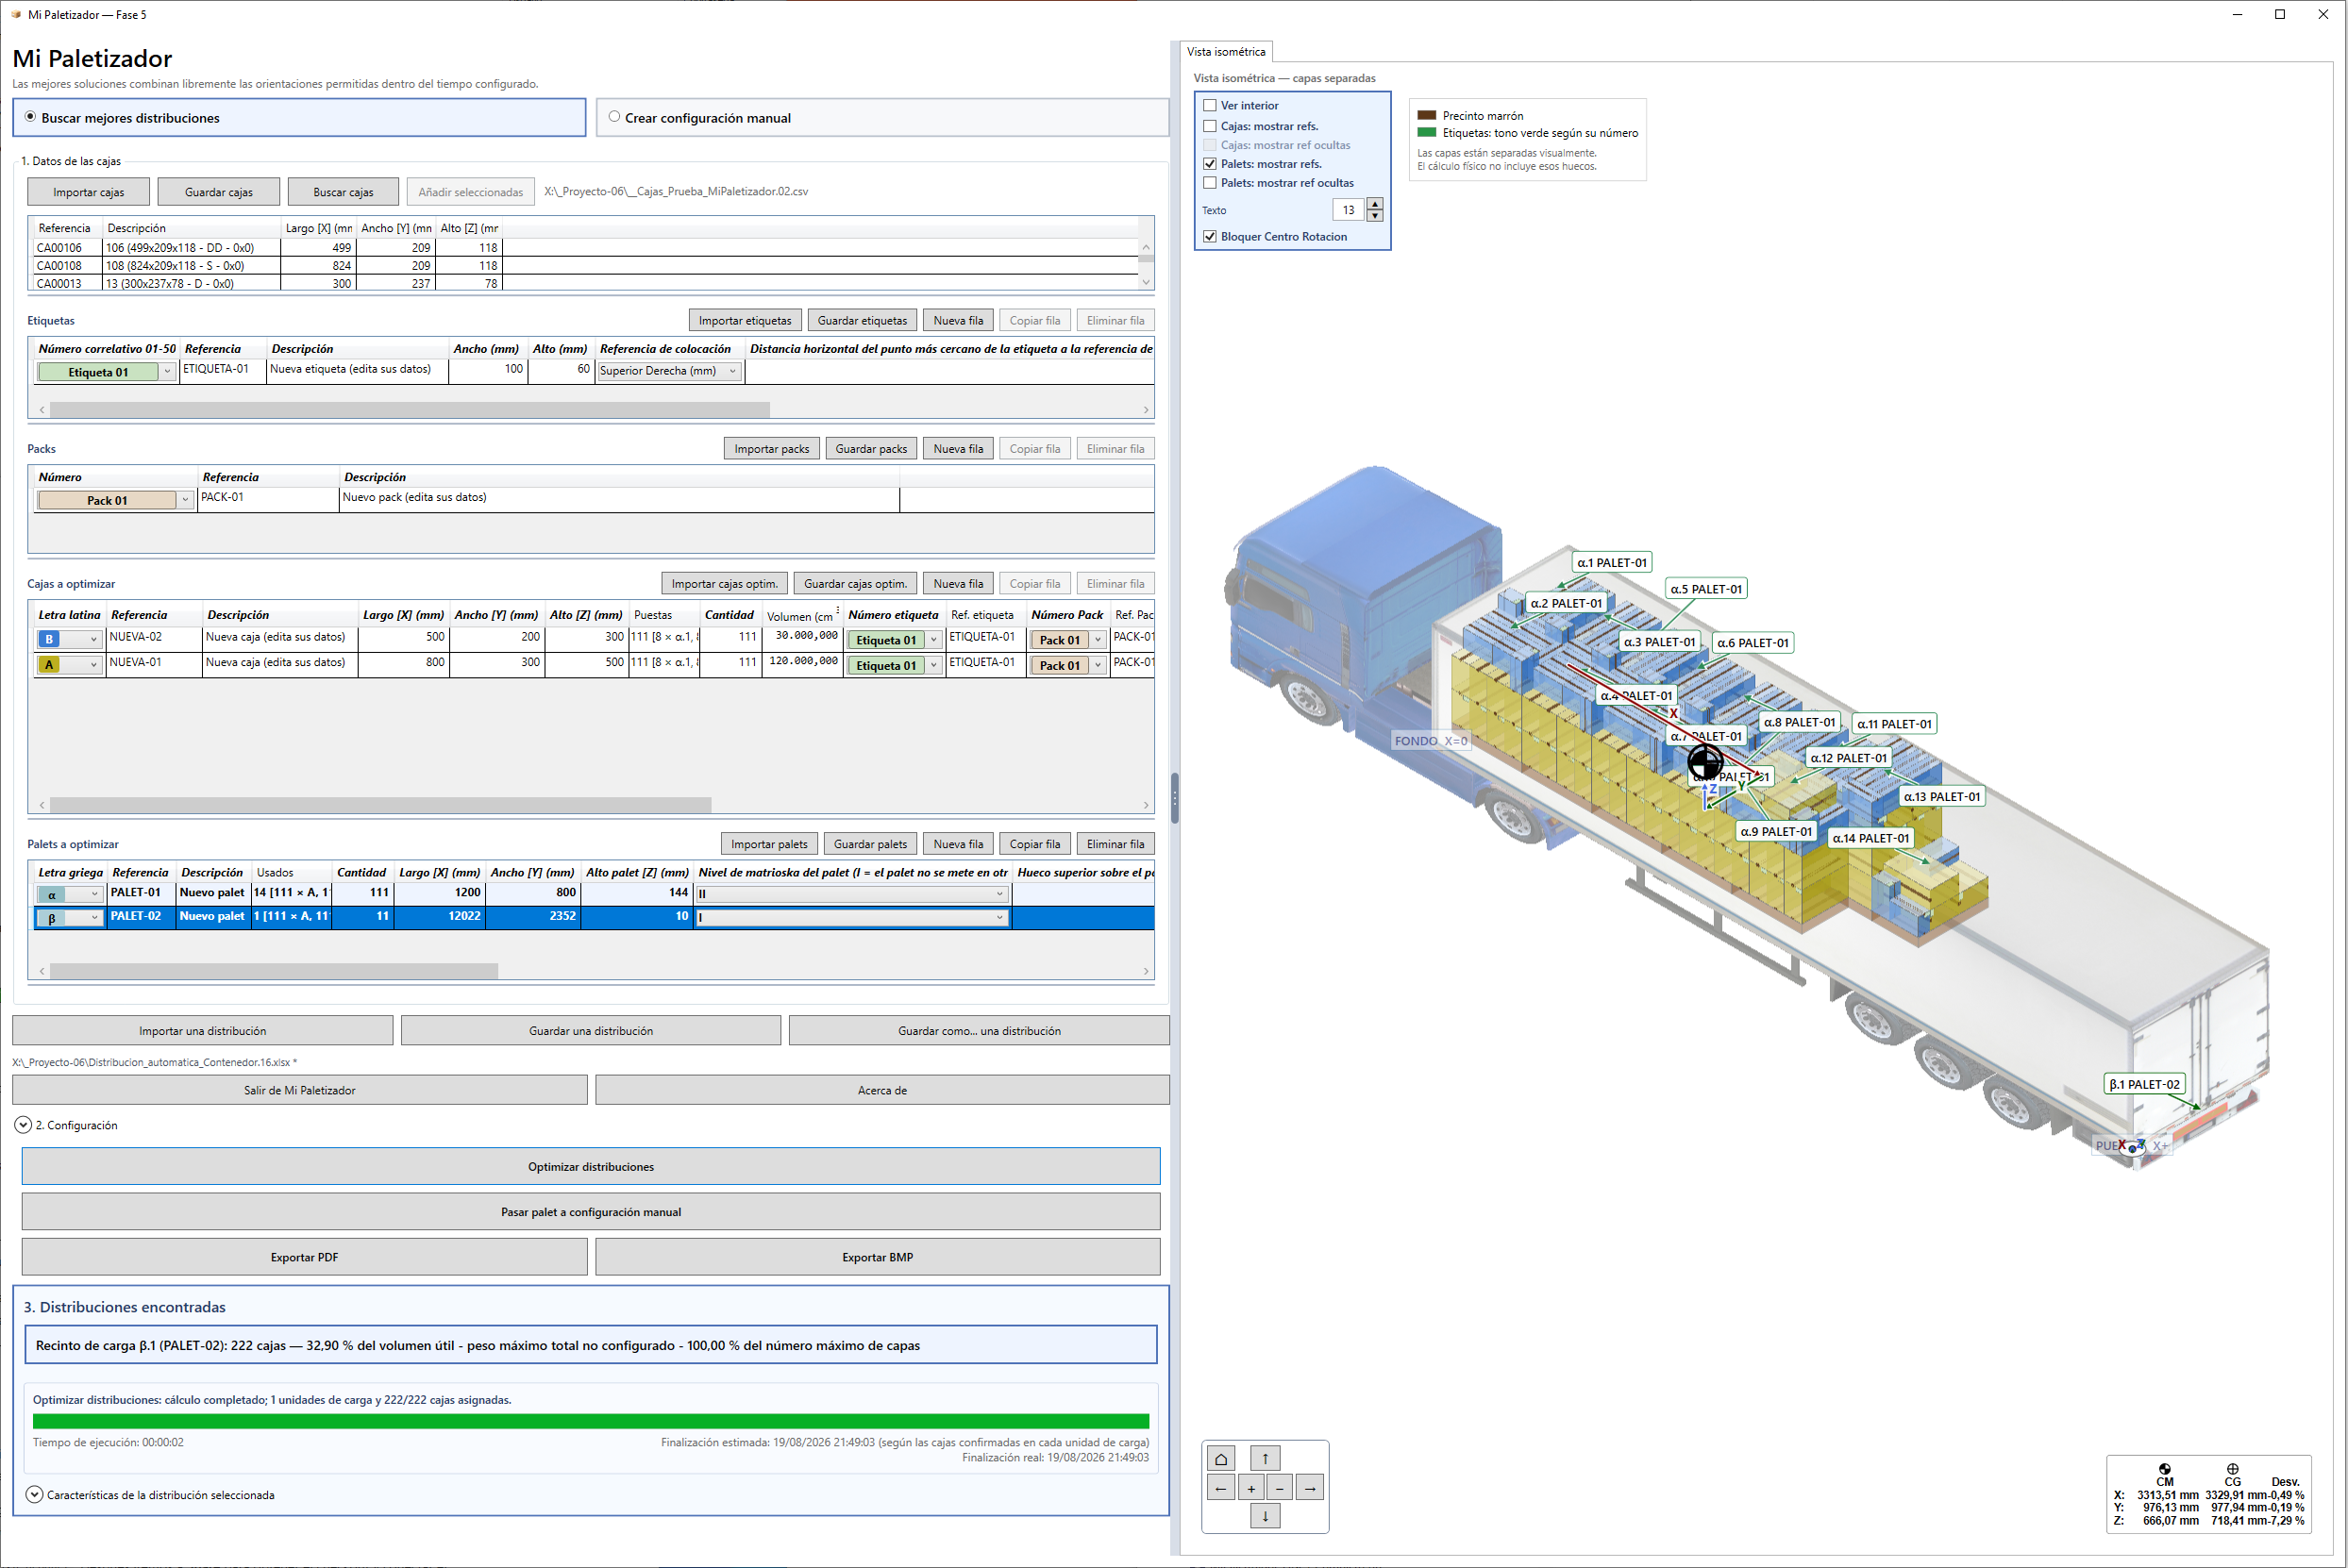Reset the isometric view with home icon
The height and width of the screenshot is (1568, 2348).
(1220, 1458)
